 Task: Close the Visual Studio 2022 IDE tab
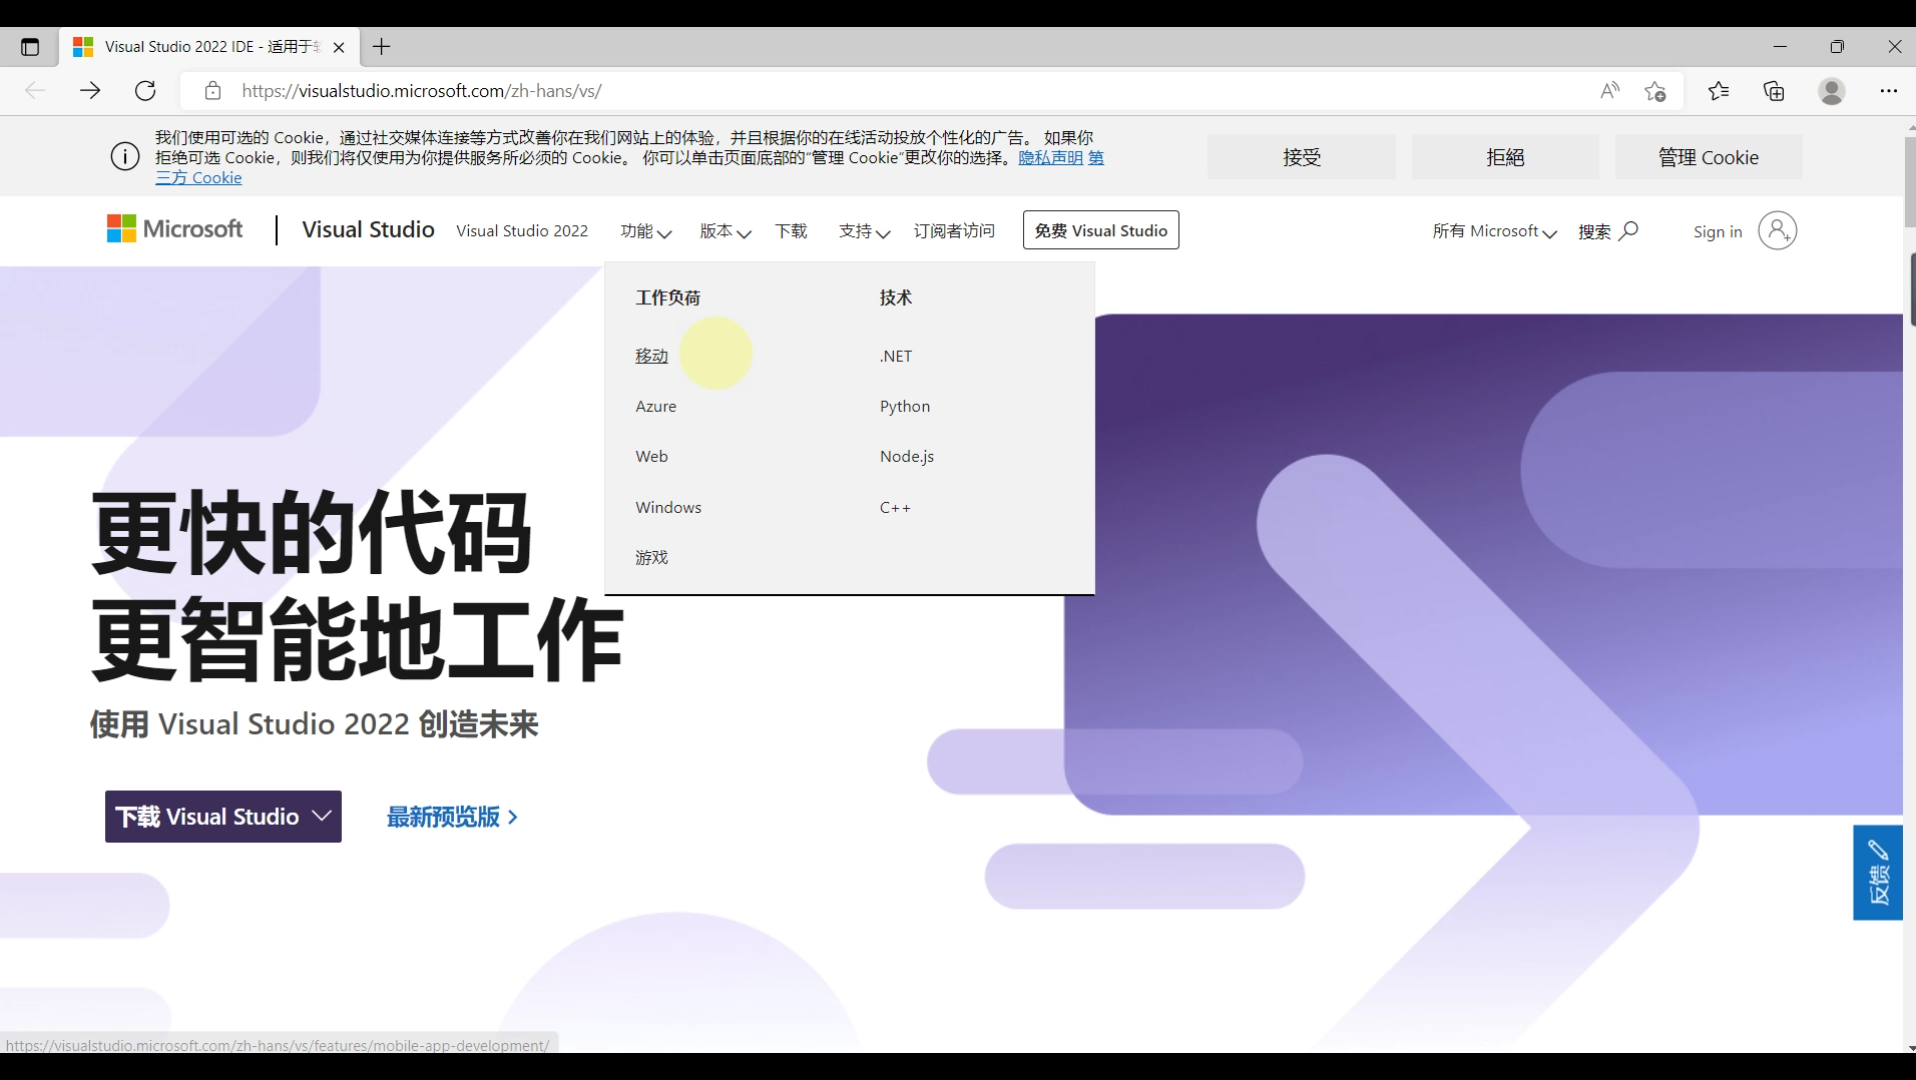click(339, 47)
